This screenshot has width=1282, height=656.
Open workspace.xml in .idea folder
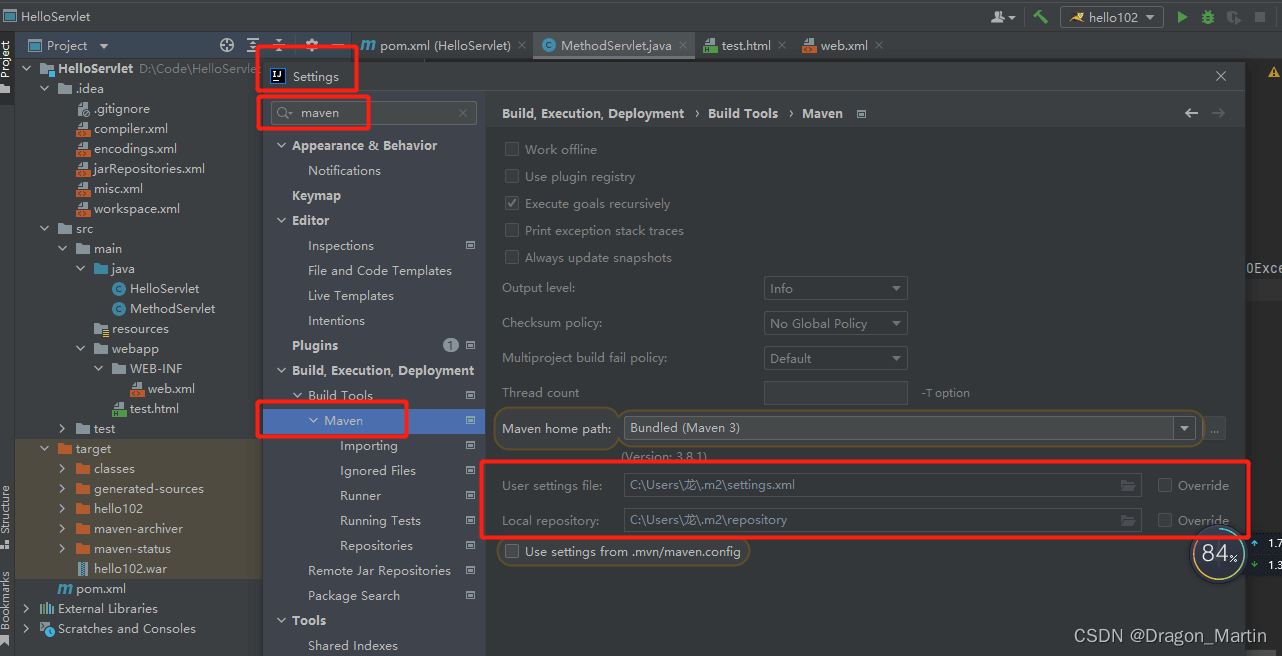click(x=137, y=209)
